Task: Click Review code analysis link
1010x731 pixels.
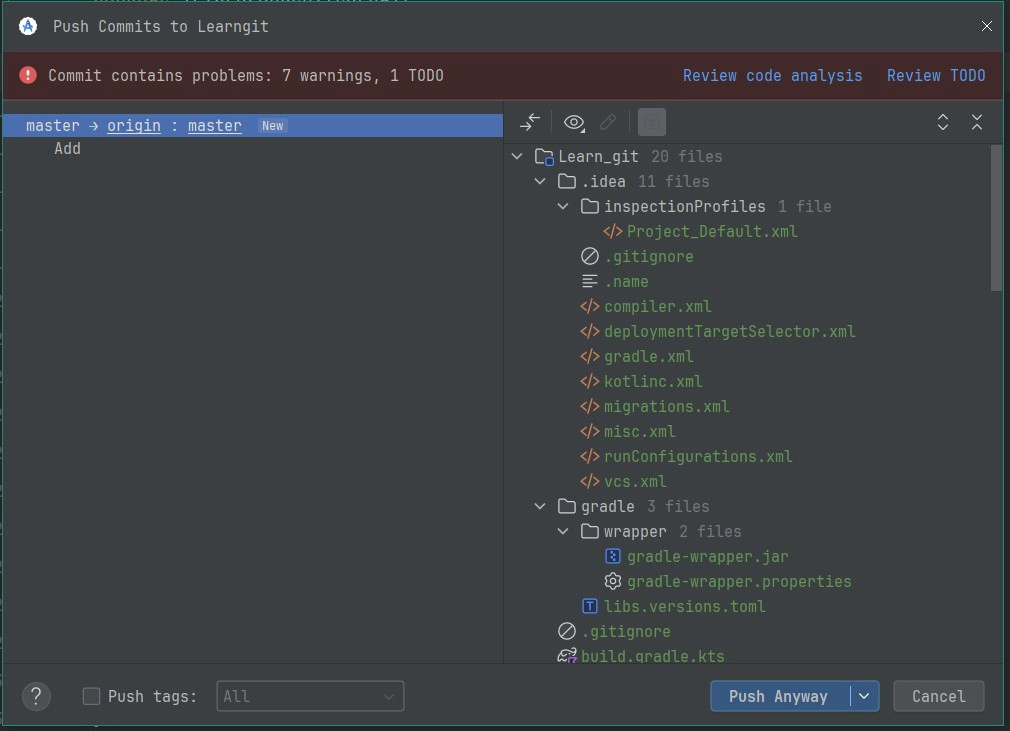Action: tap(772, 76)
